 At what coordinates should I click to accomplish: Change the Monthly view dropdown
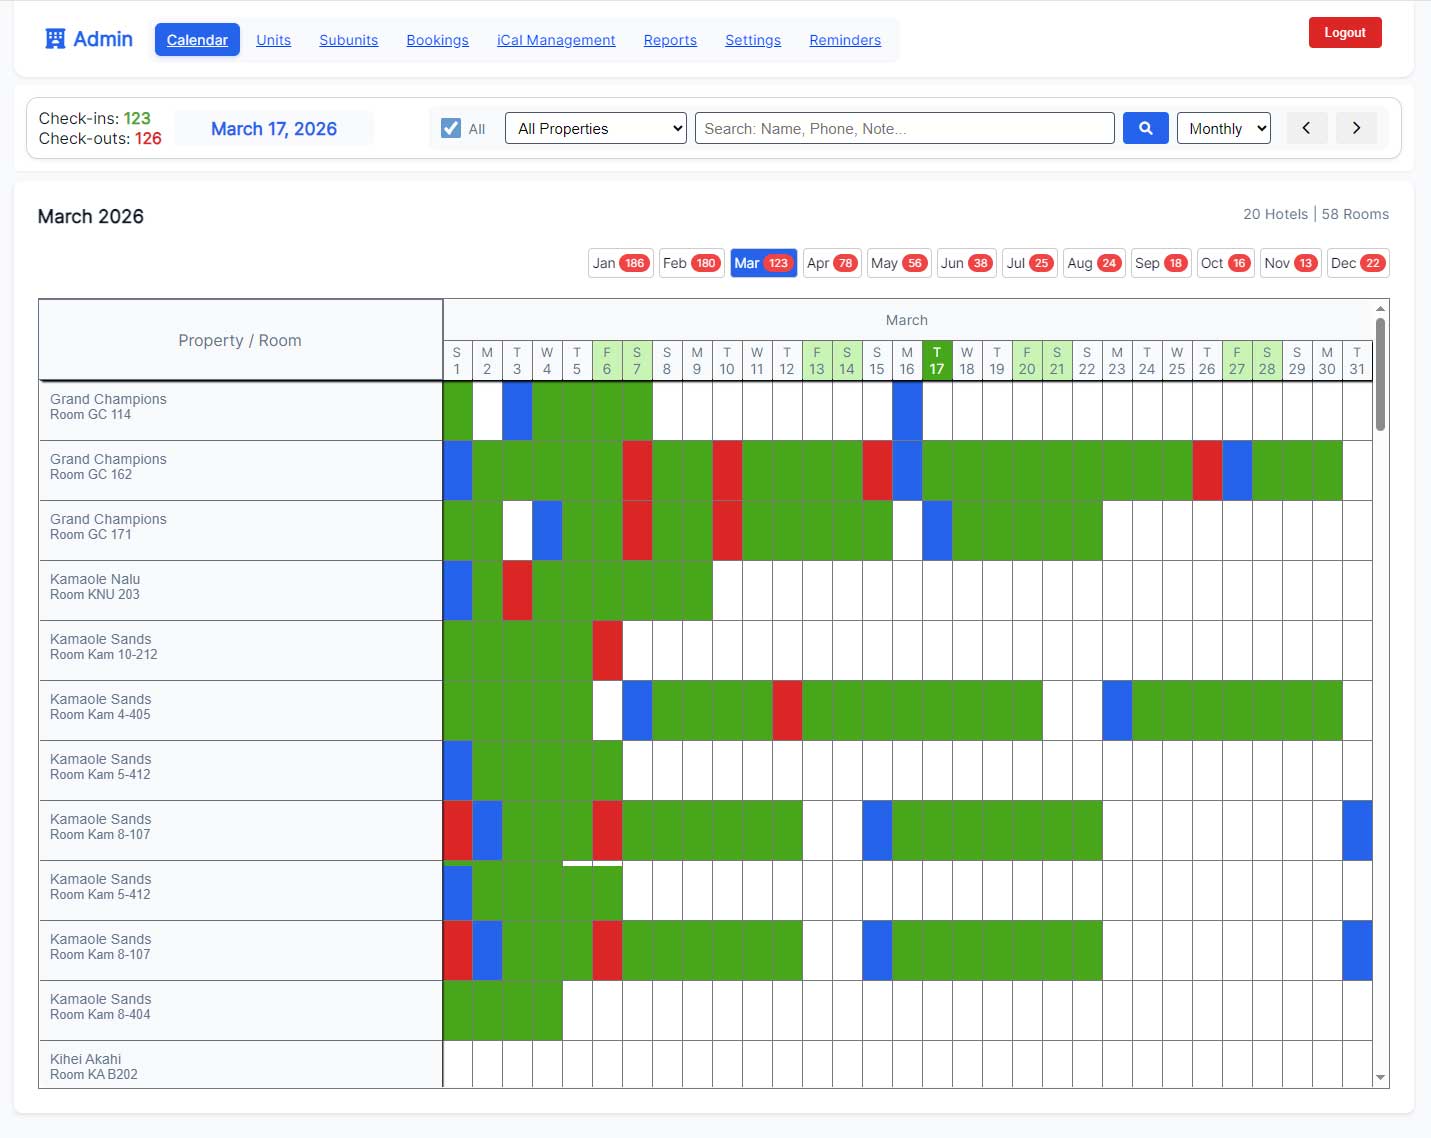pos(1223,128)
